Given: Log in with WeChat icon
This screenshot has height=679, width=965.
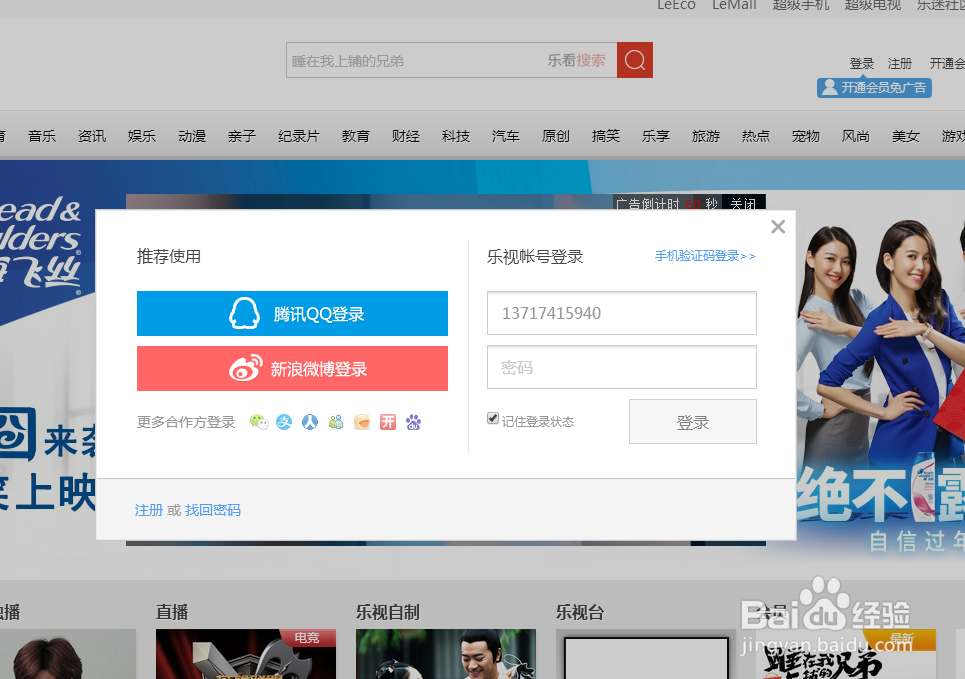Looking at the screenshot, I should pyautogui.click(x=259, y=422).
